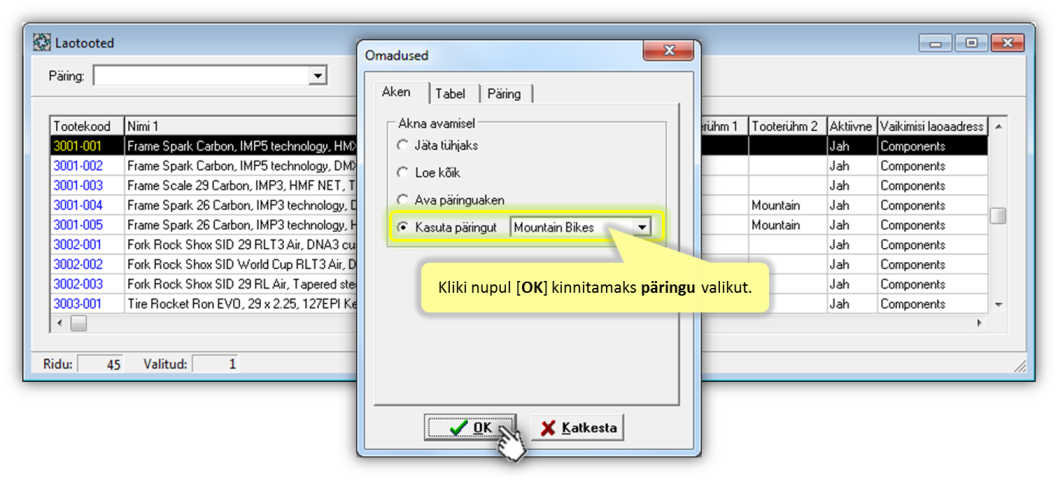Open the Mountain Bikes query dropdown
Screen dimensions: 1058x480
642,227
